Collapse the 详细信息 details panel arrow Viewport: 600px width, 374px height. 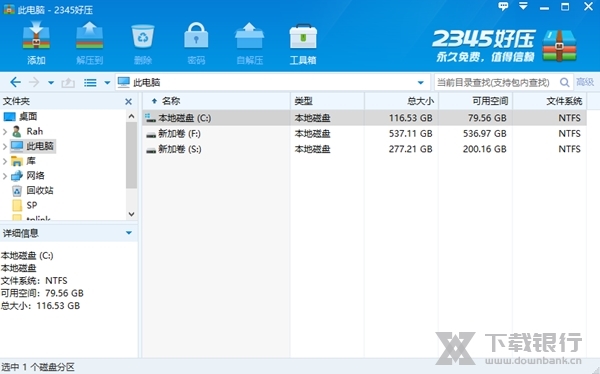129,233
